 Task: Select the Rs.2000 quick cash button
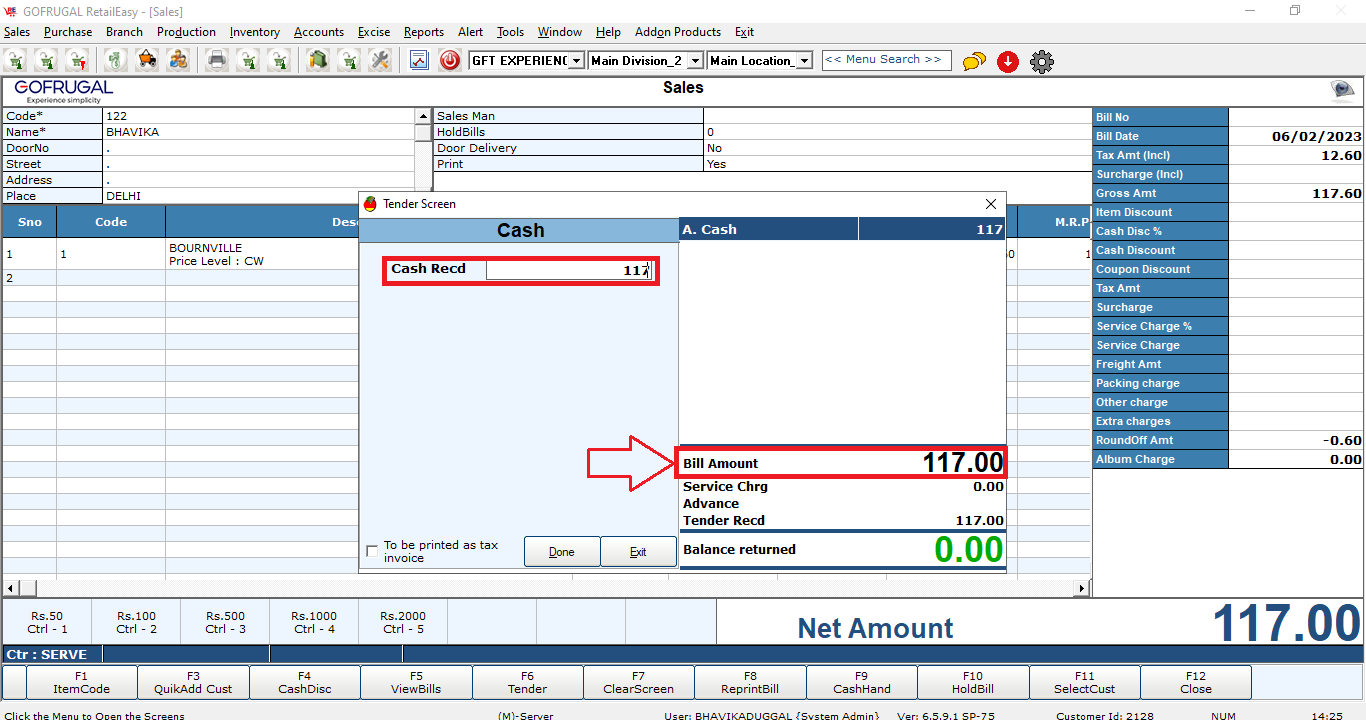pos(403,622)
